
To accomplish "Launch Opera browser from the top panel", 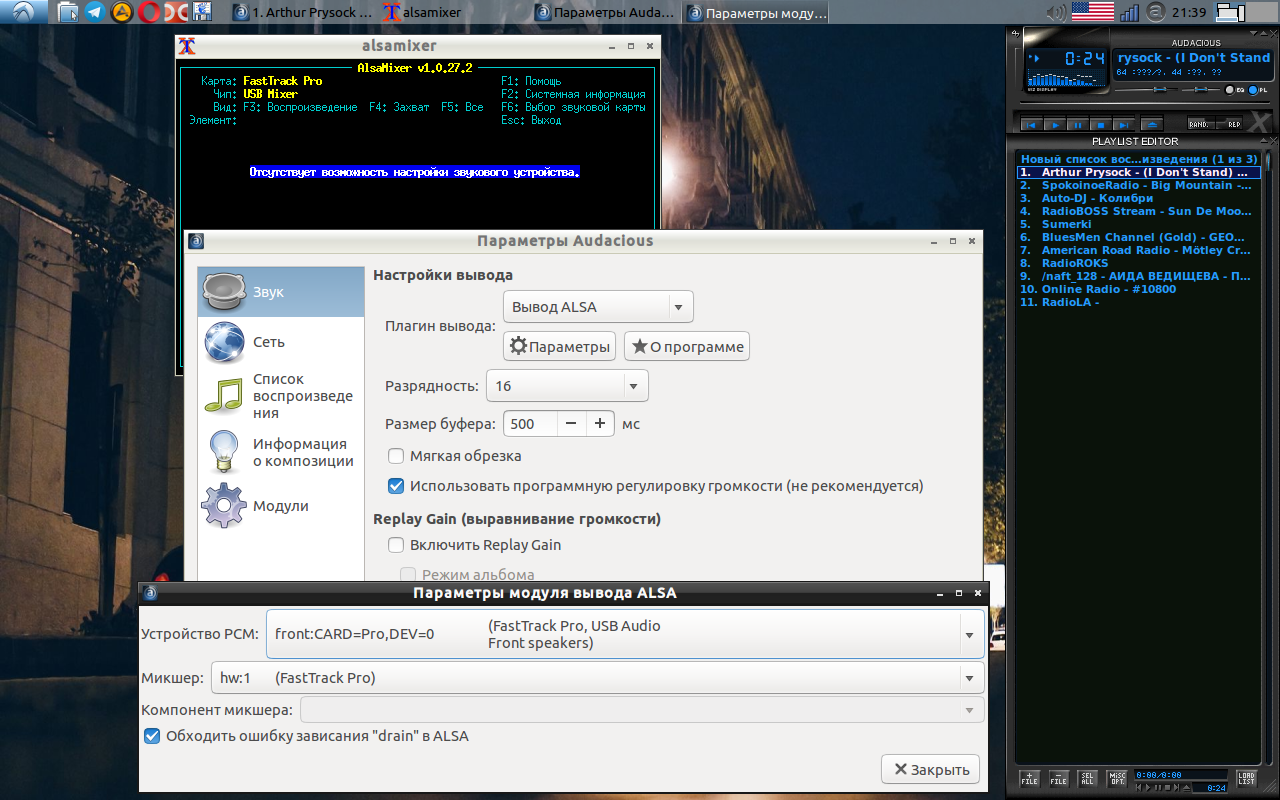I will click(x=148, y=12).
